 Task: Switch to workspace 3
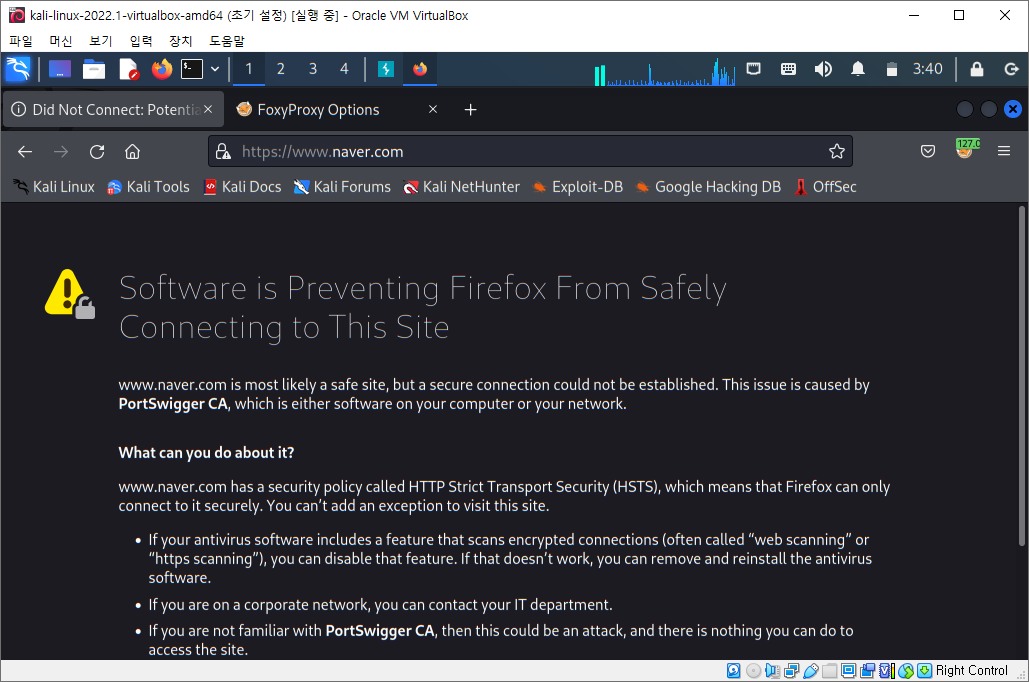(x=313, y=69)
